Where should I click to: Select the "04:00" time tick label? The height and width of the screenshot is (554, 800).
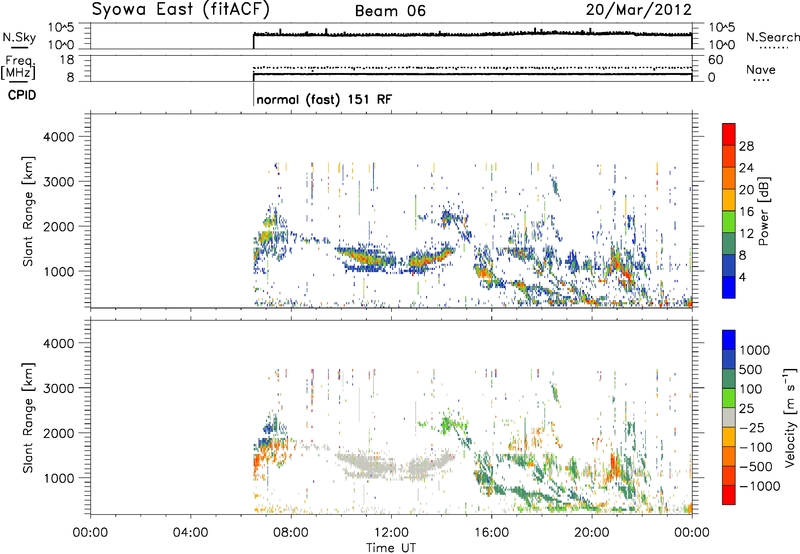pos(190,533)
